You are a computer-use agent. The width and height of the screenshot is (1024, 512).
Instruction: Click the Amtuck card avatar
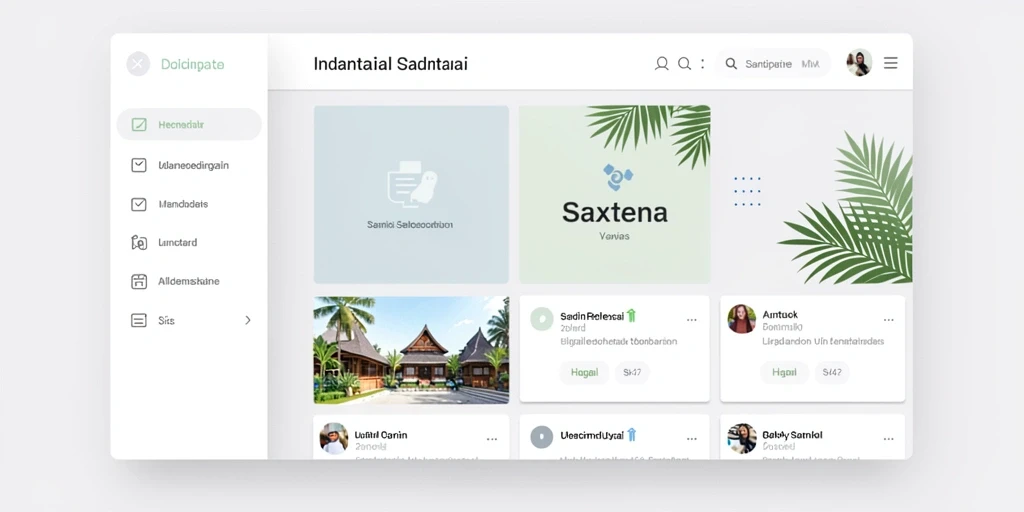tap(742, 319)
